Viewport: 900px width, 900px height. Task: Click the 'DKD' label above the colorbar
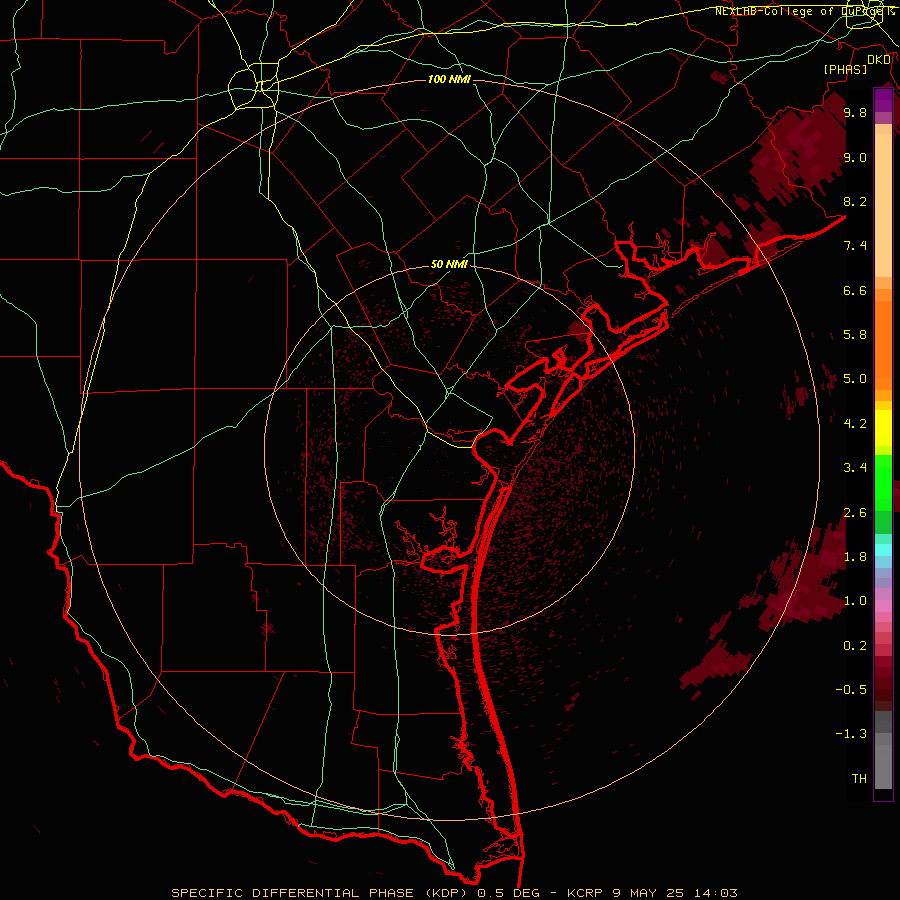878,60
